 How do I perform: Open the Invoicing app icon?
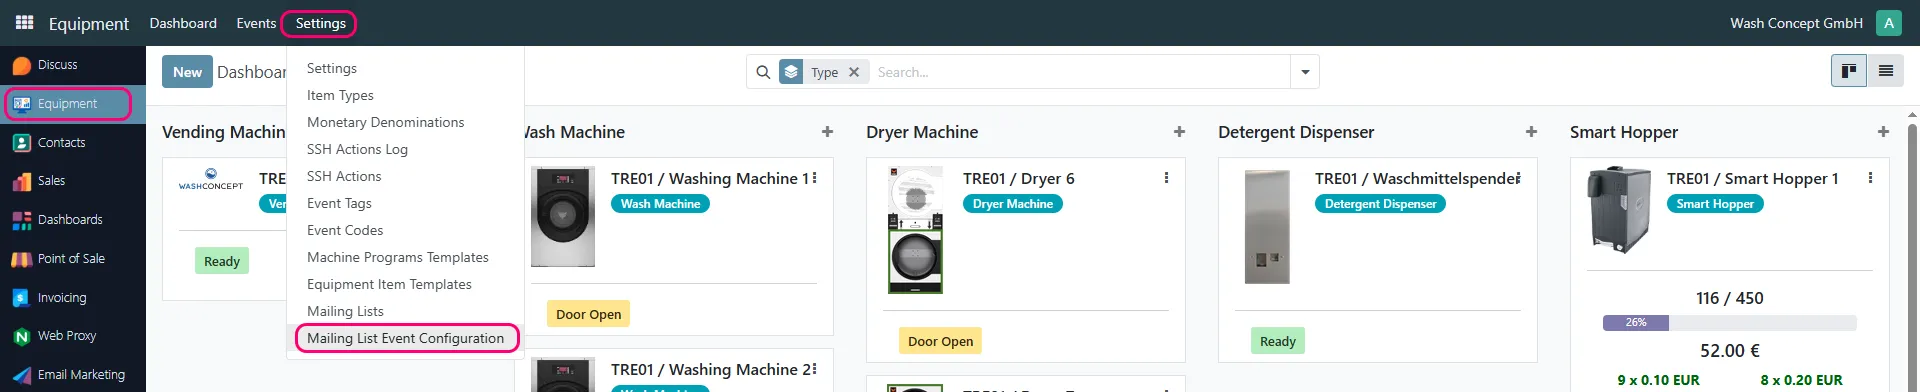(22, 298)
